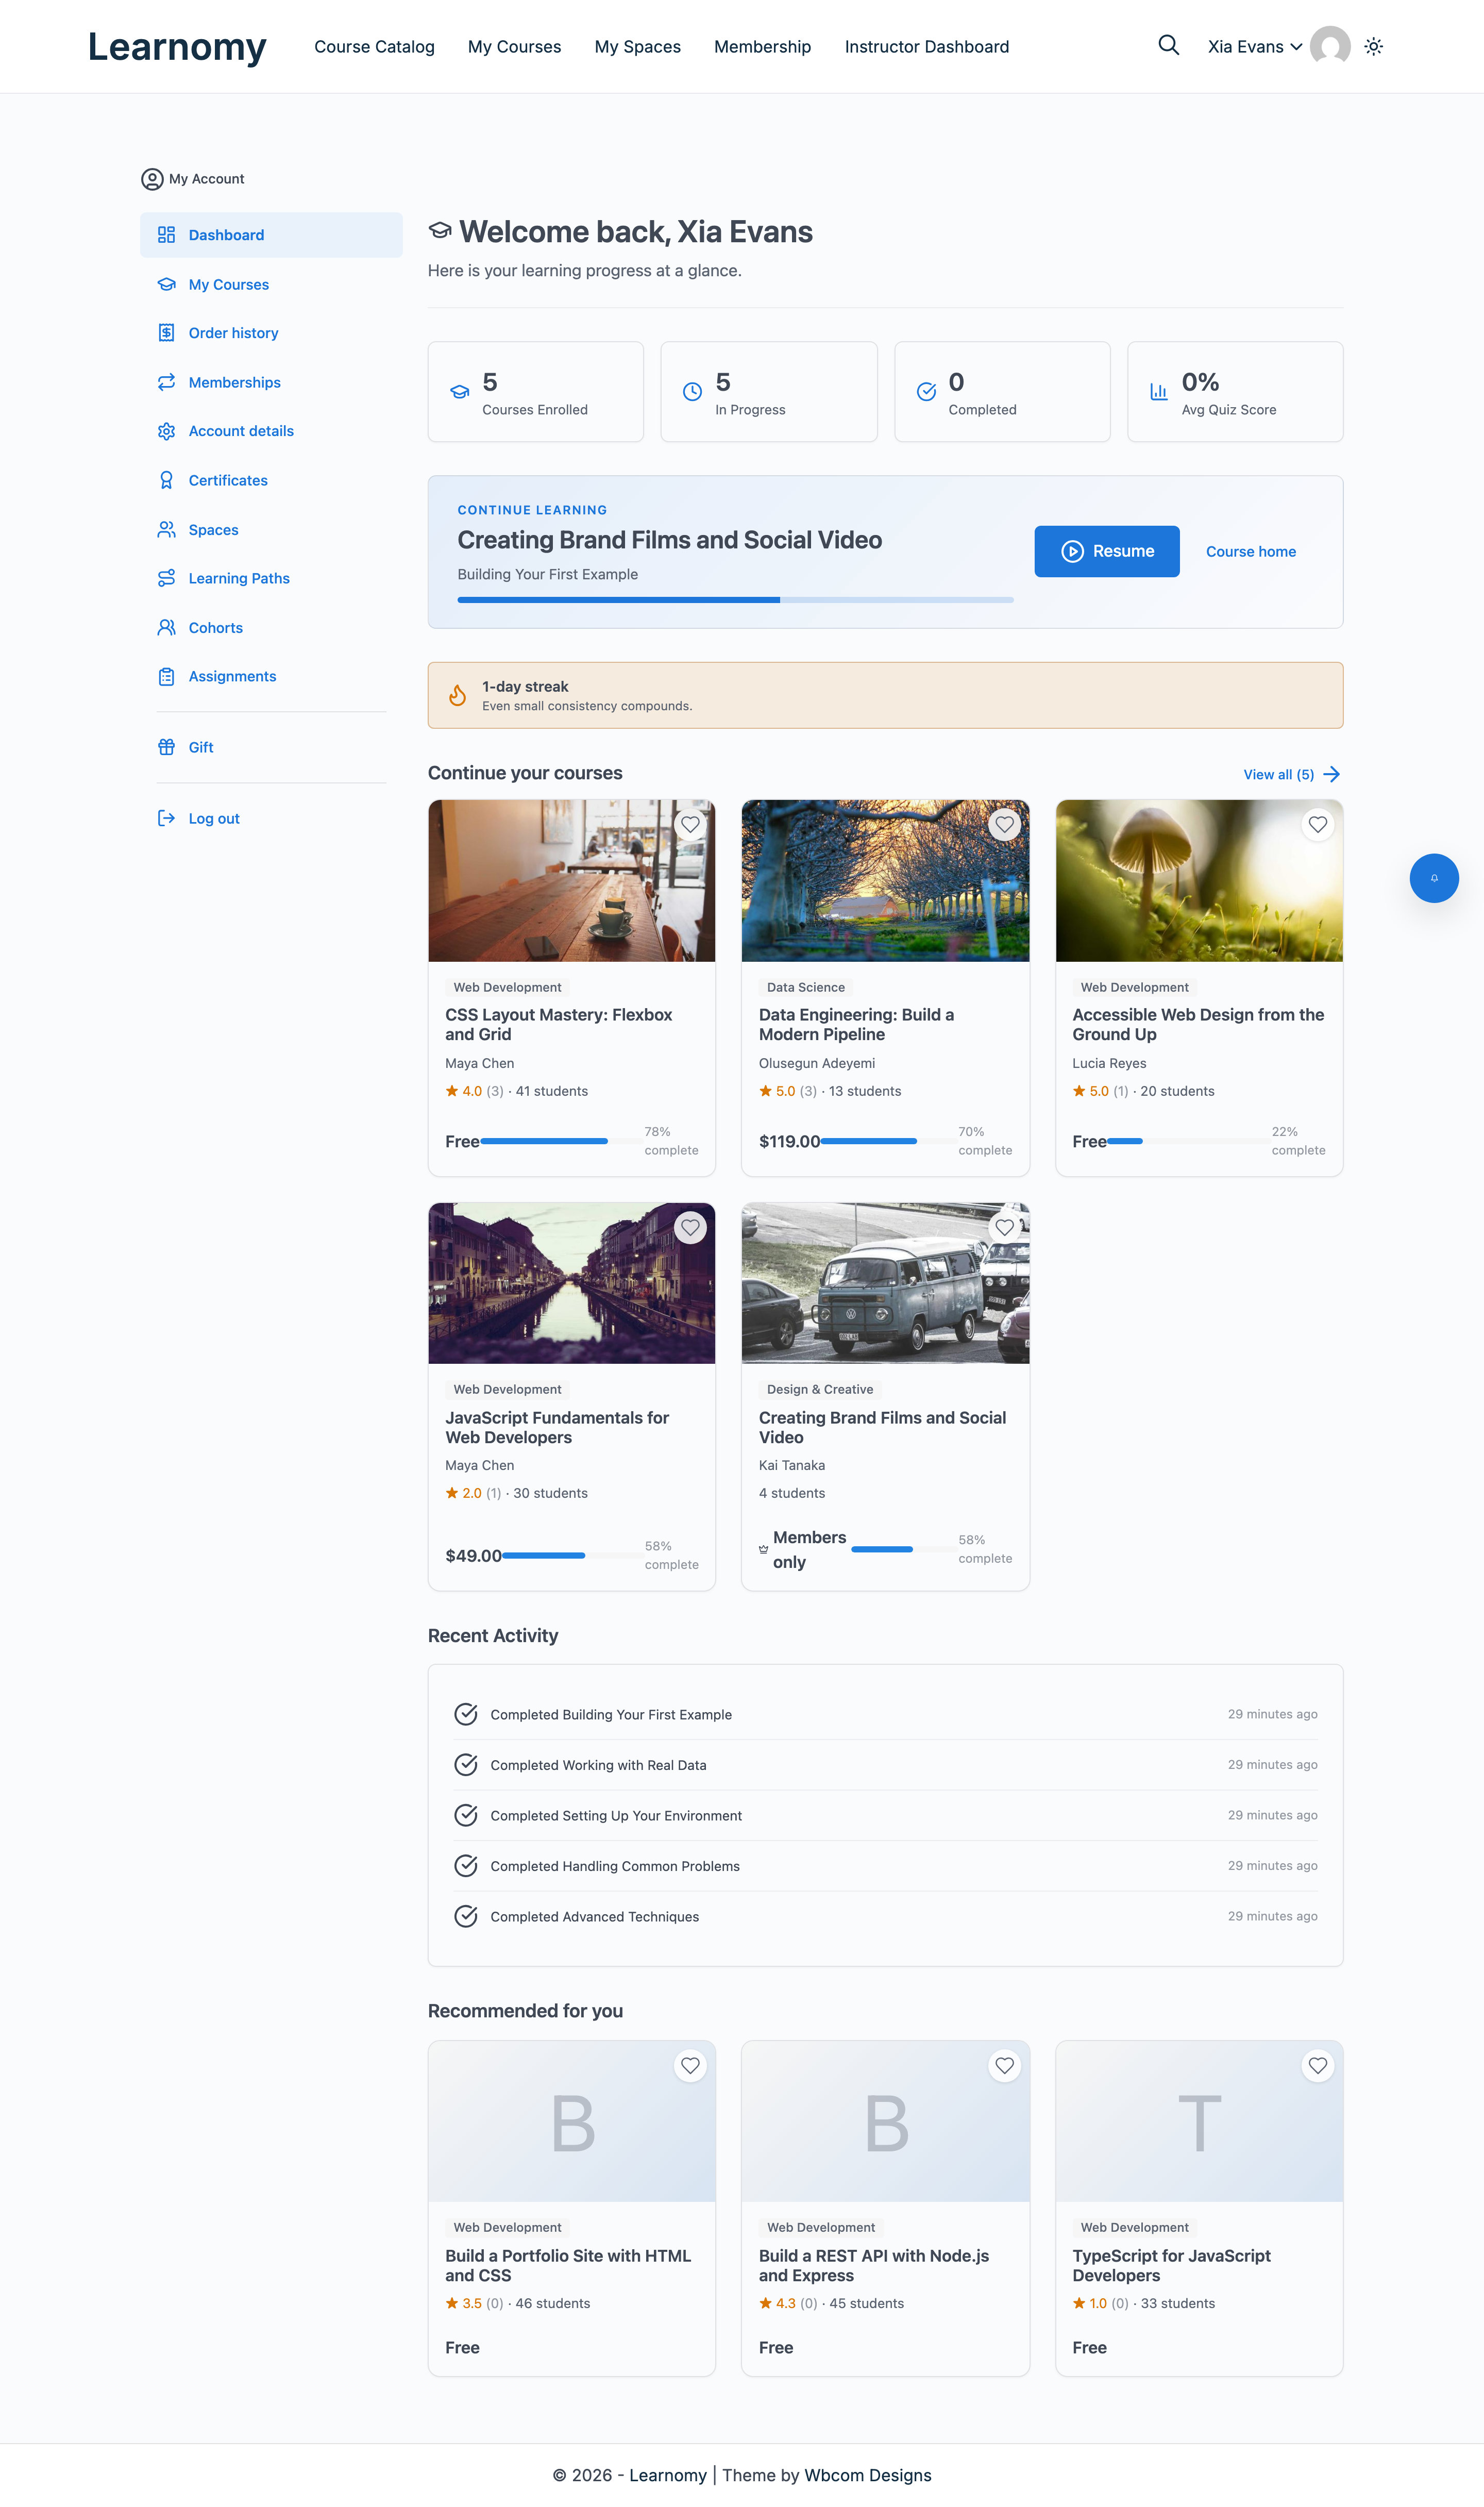The height and width of the screenshot is (2507, 1484).
Task: Click the Members only crown icon
Action: (x=763, y=1549)
